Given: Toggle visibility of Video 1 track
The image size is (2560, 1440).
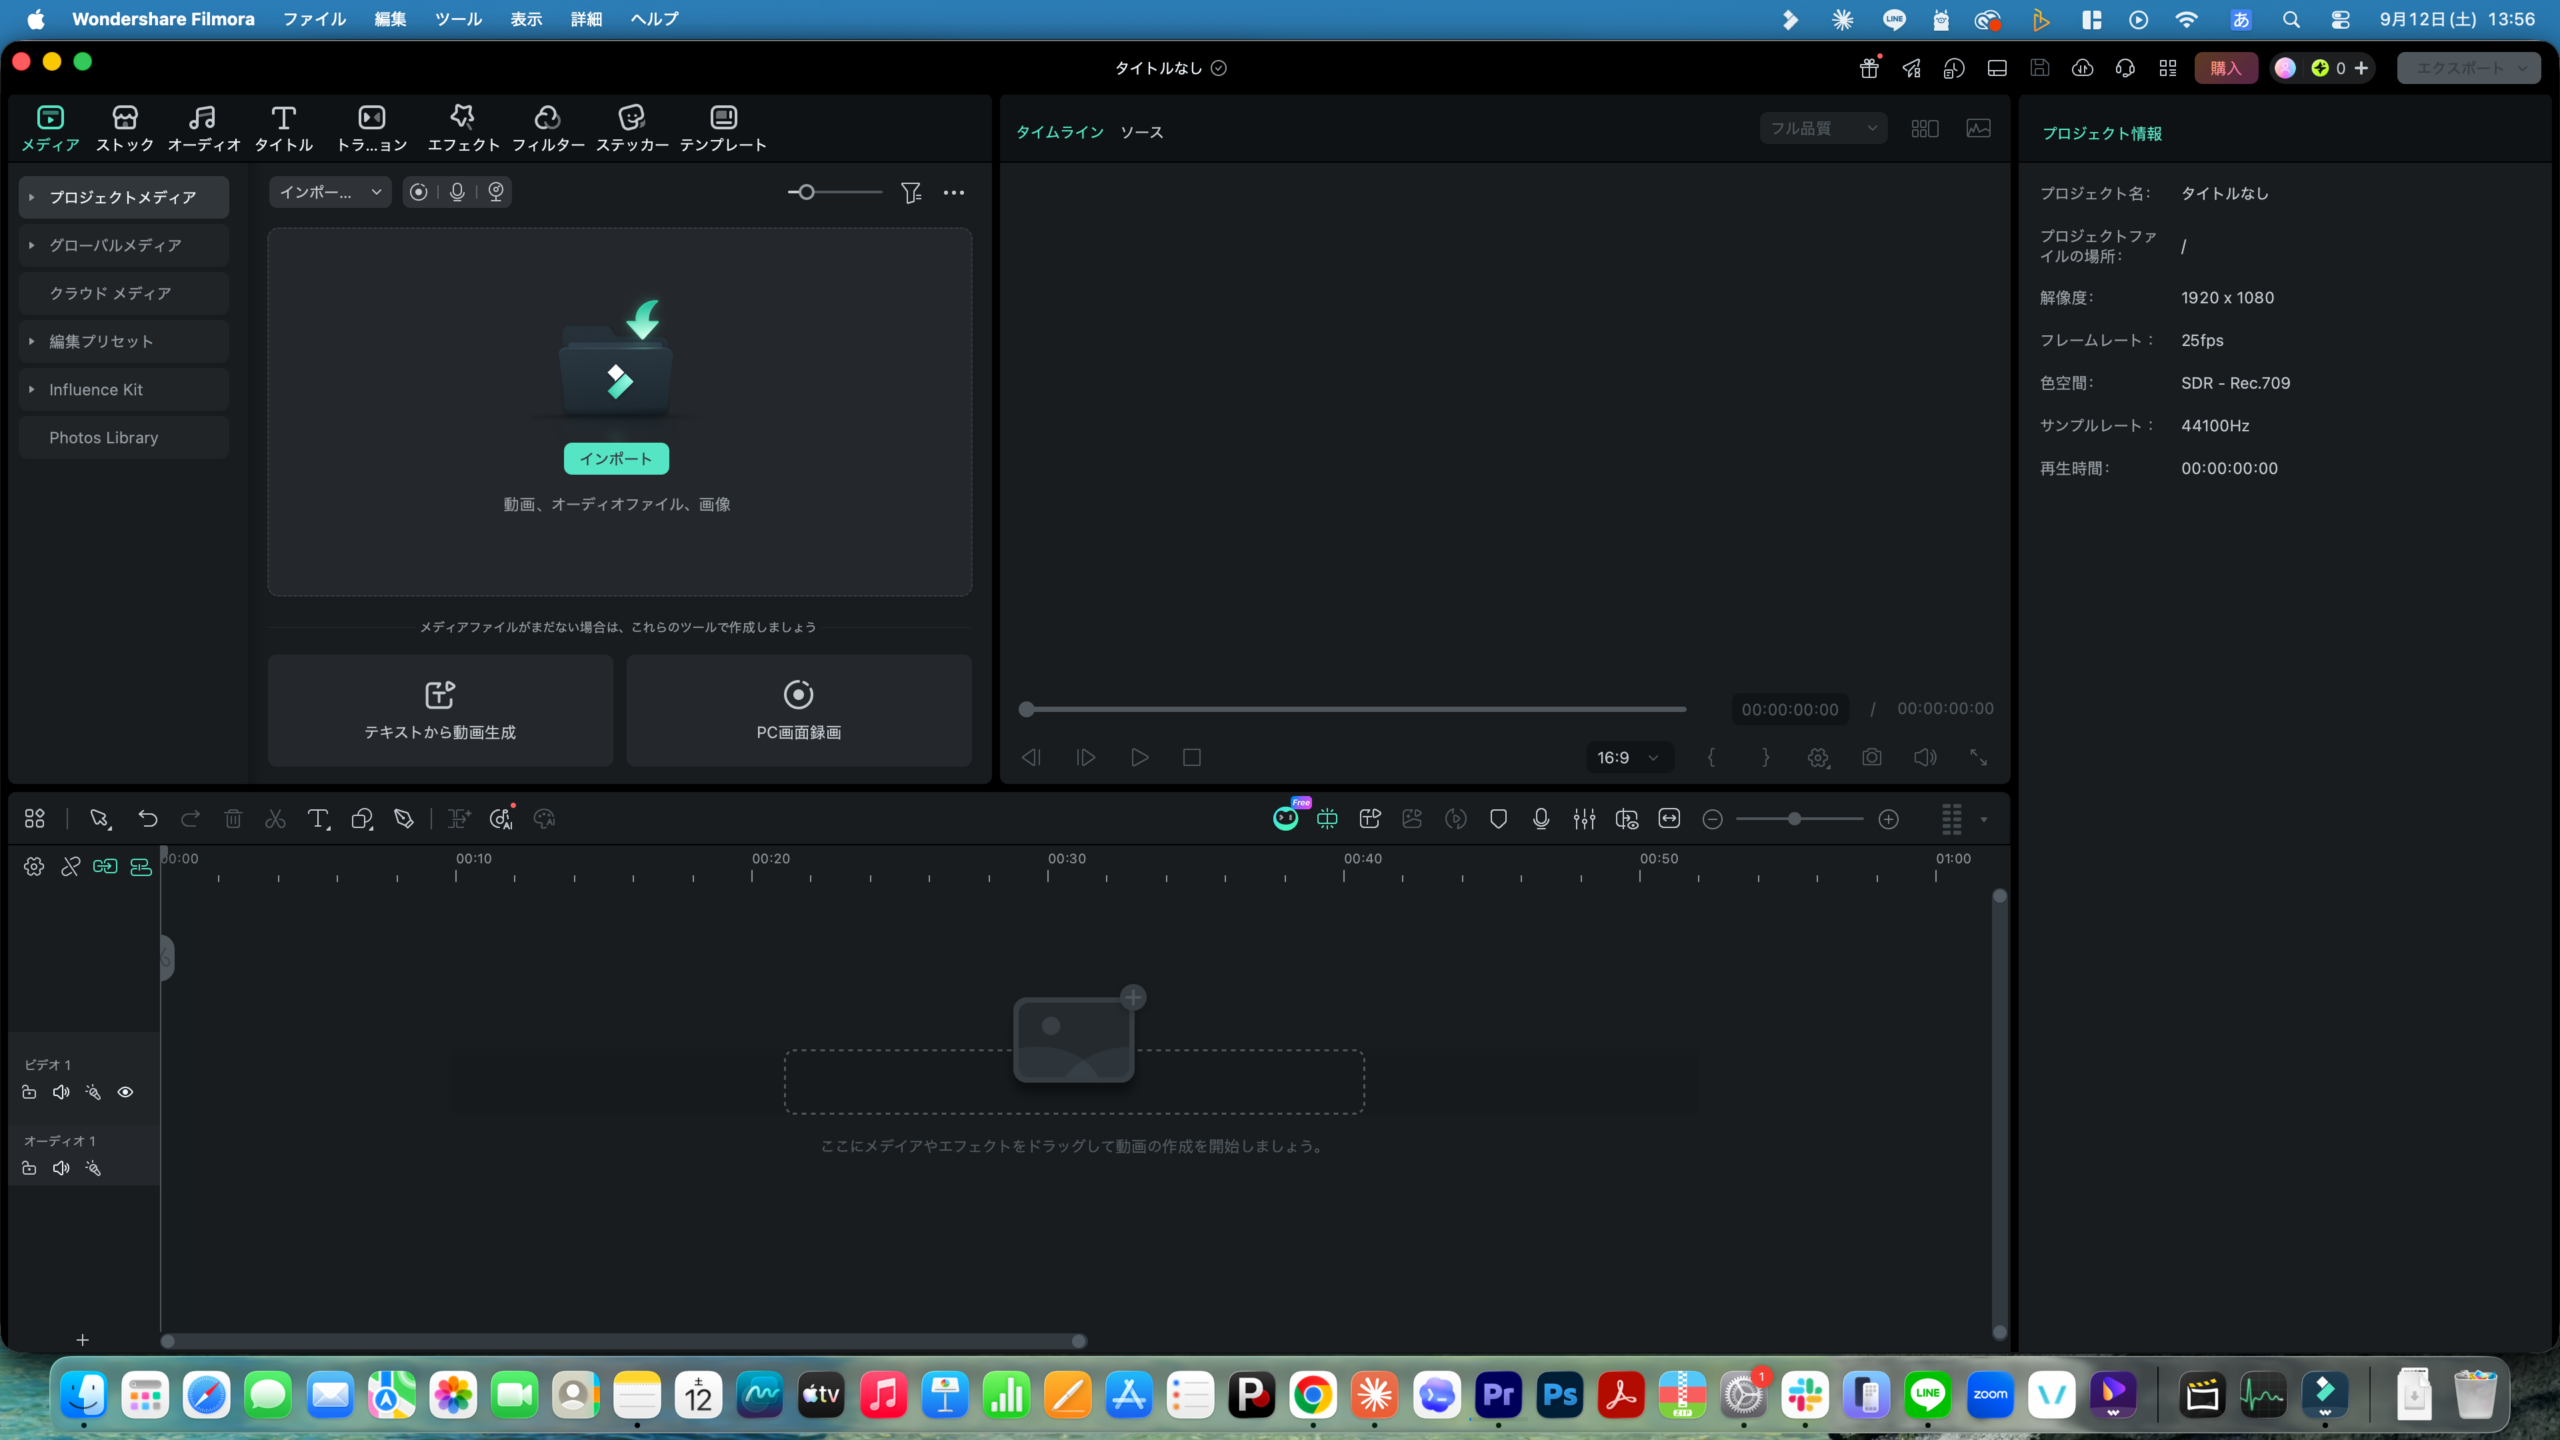Looking at the screenshot, I should pos(125,1092).
